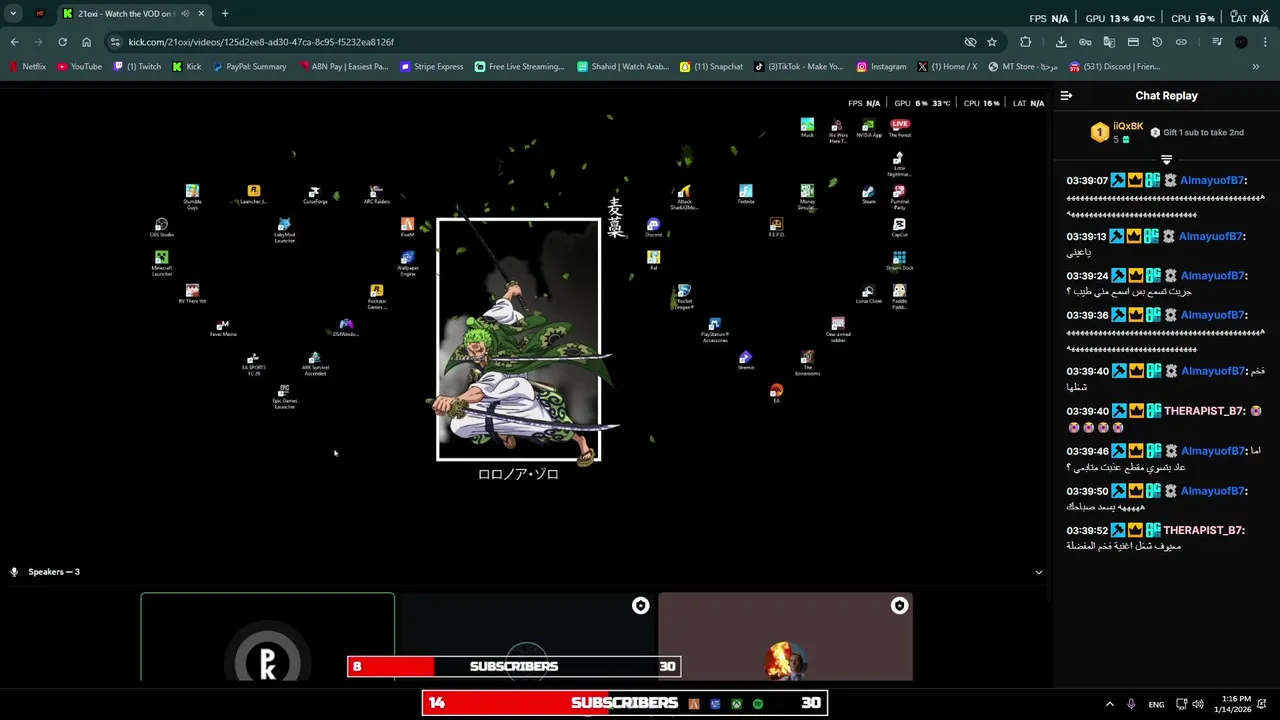Open the CapCut desktop icon
Screen dimensions: 1280x720
coord(899,227)
